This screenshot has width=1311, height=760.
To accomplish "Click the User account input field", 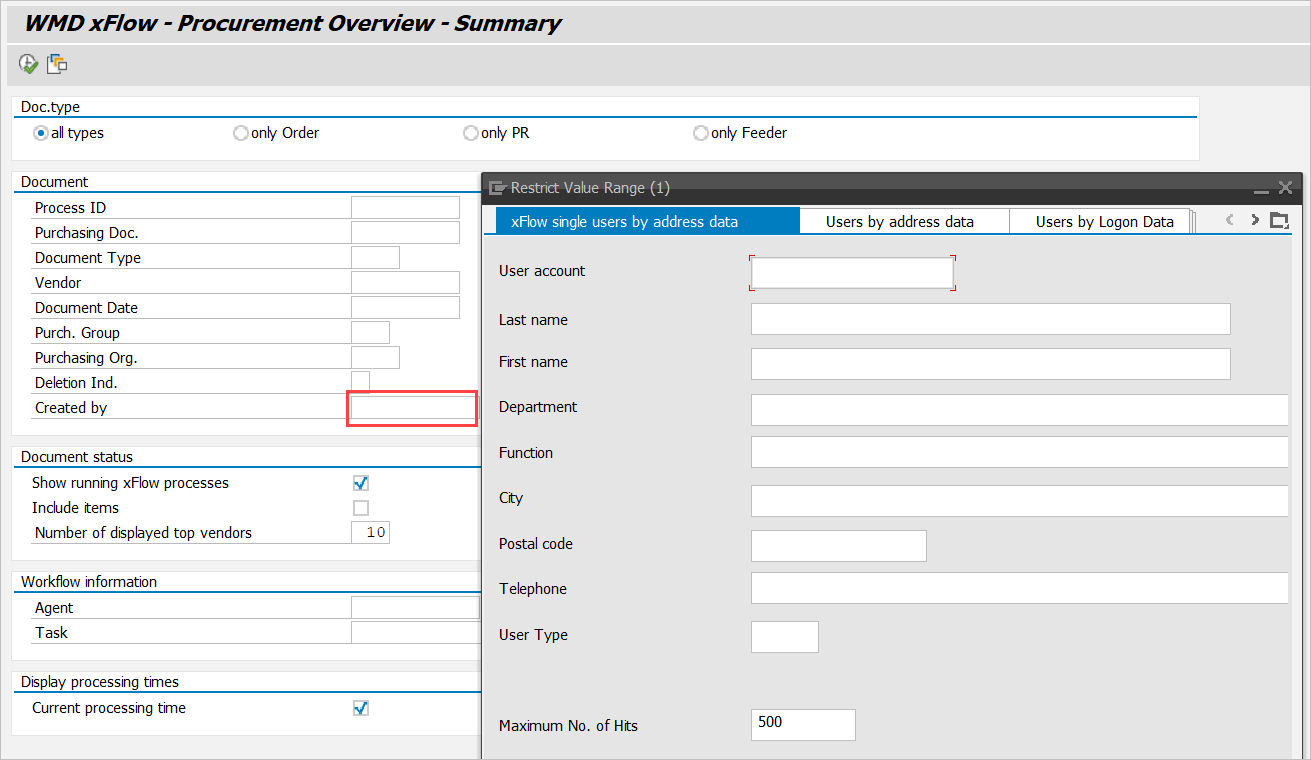I will (852, 273).
